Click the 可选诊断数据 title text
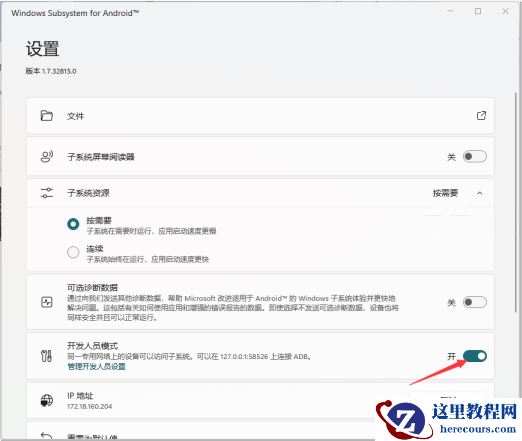522x441 pixels. 92,287
